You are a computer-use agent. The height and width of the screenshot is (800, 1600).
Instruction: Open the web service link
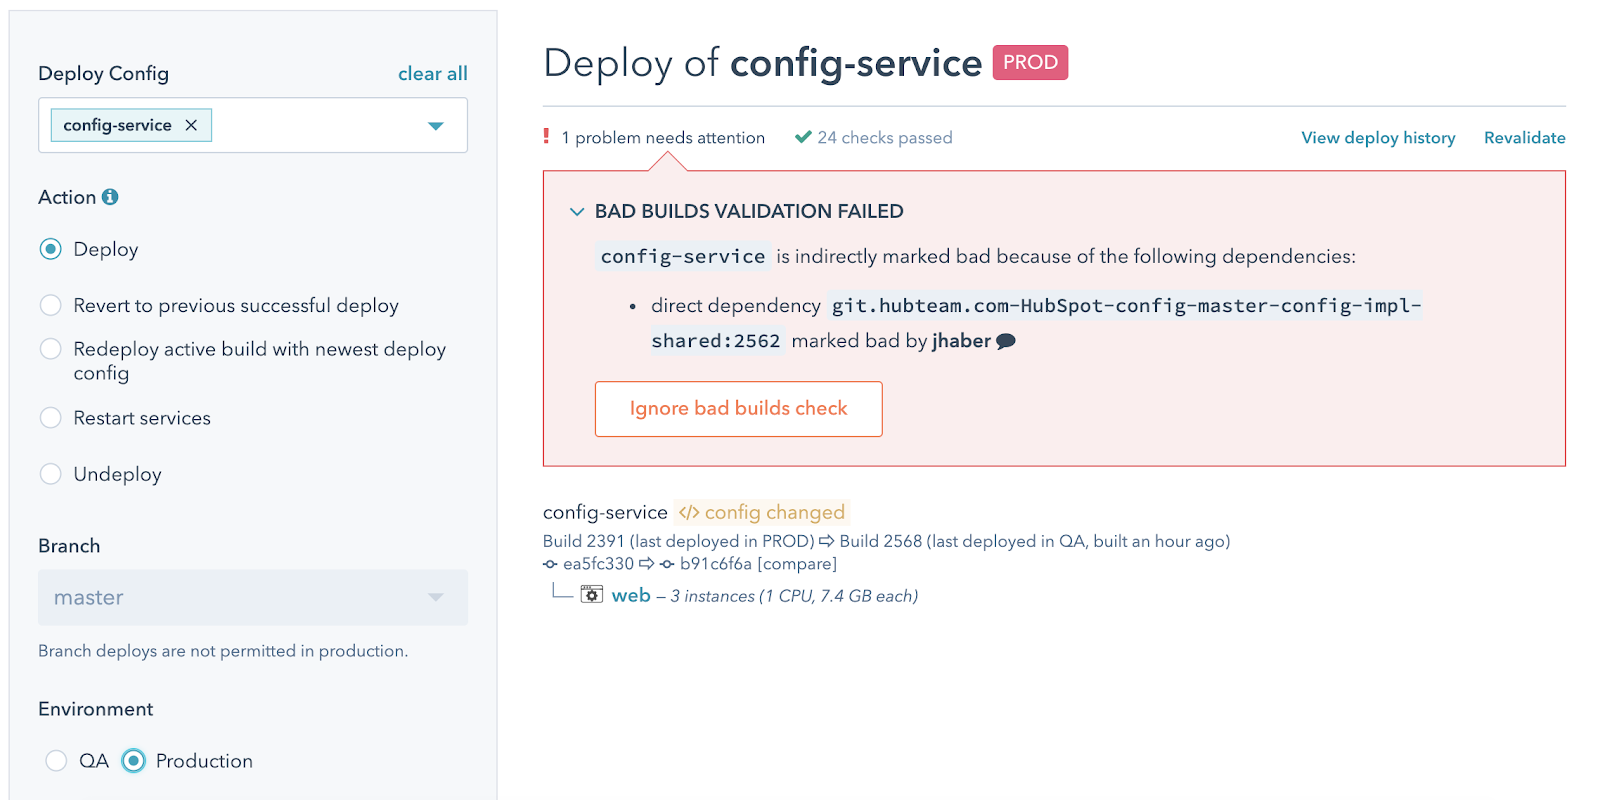pos(631,596)
